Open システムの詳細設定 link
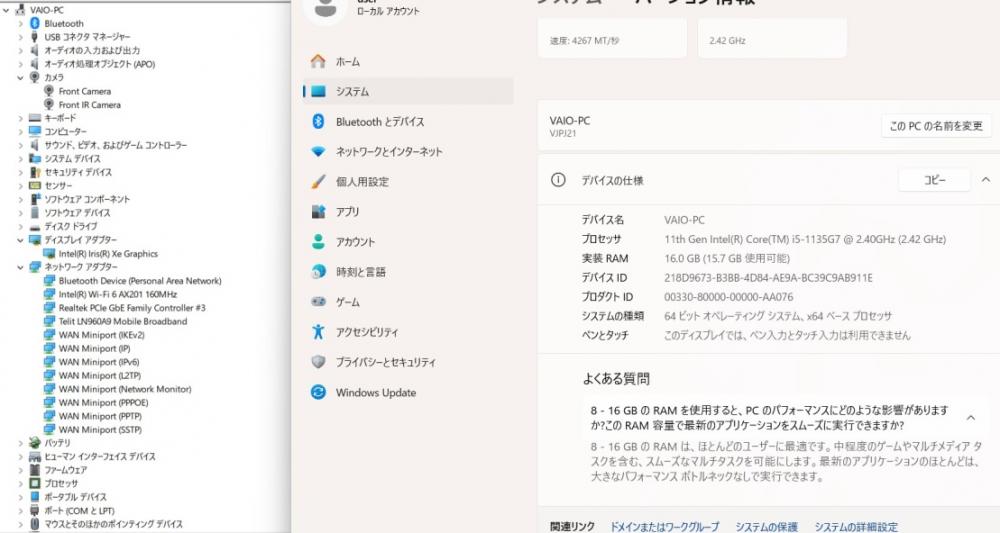1000x533 pixels. tap(856, 527)
